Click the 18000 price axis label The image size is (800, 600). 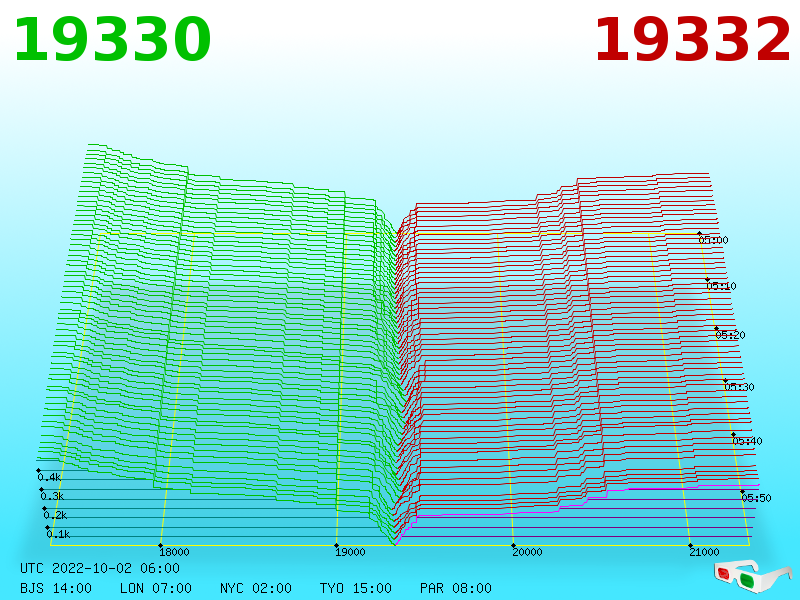[x=174, y=552]
